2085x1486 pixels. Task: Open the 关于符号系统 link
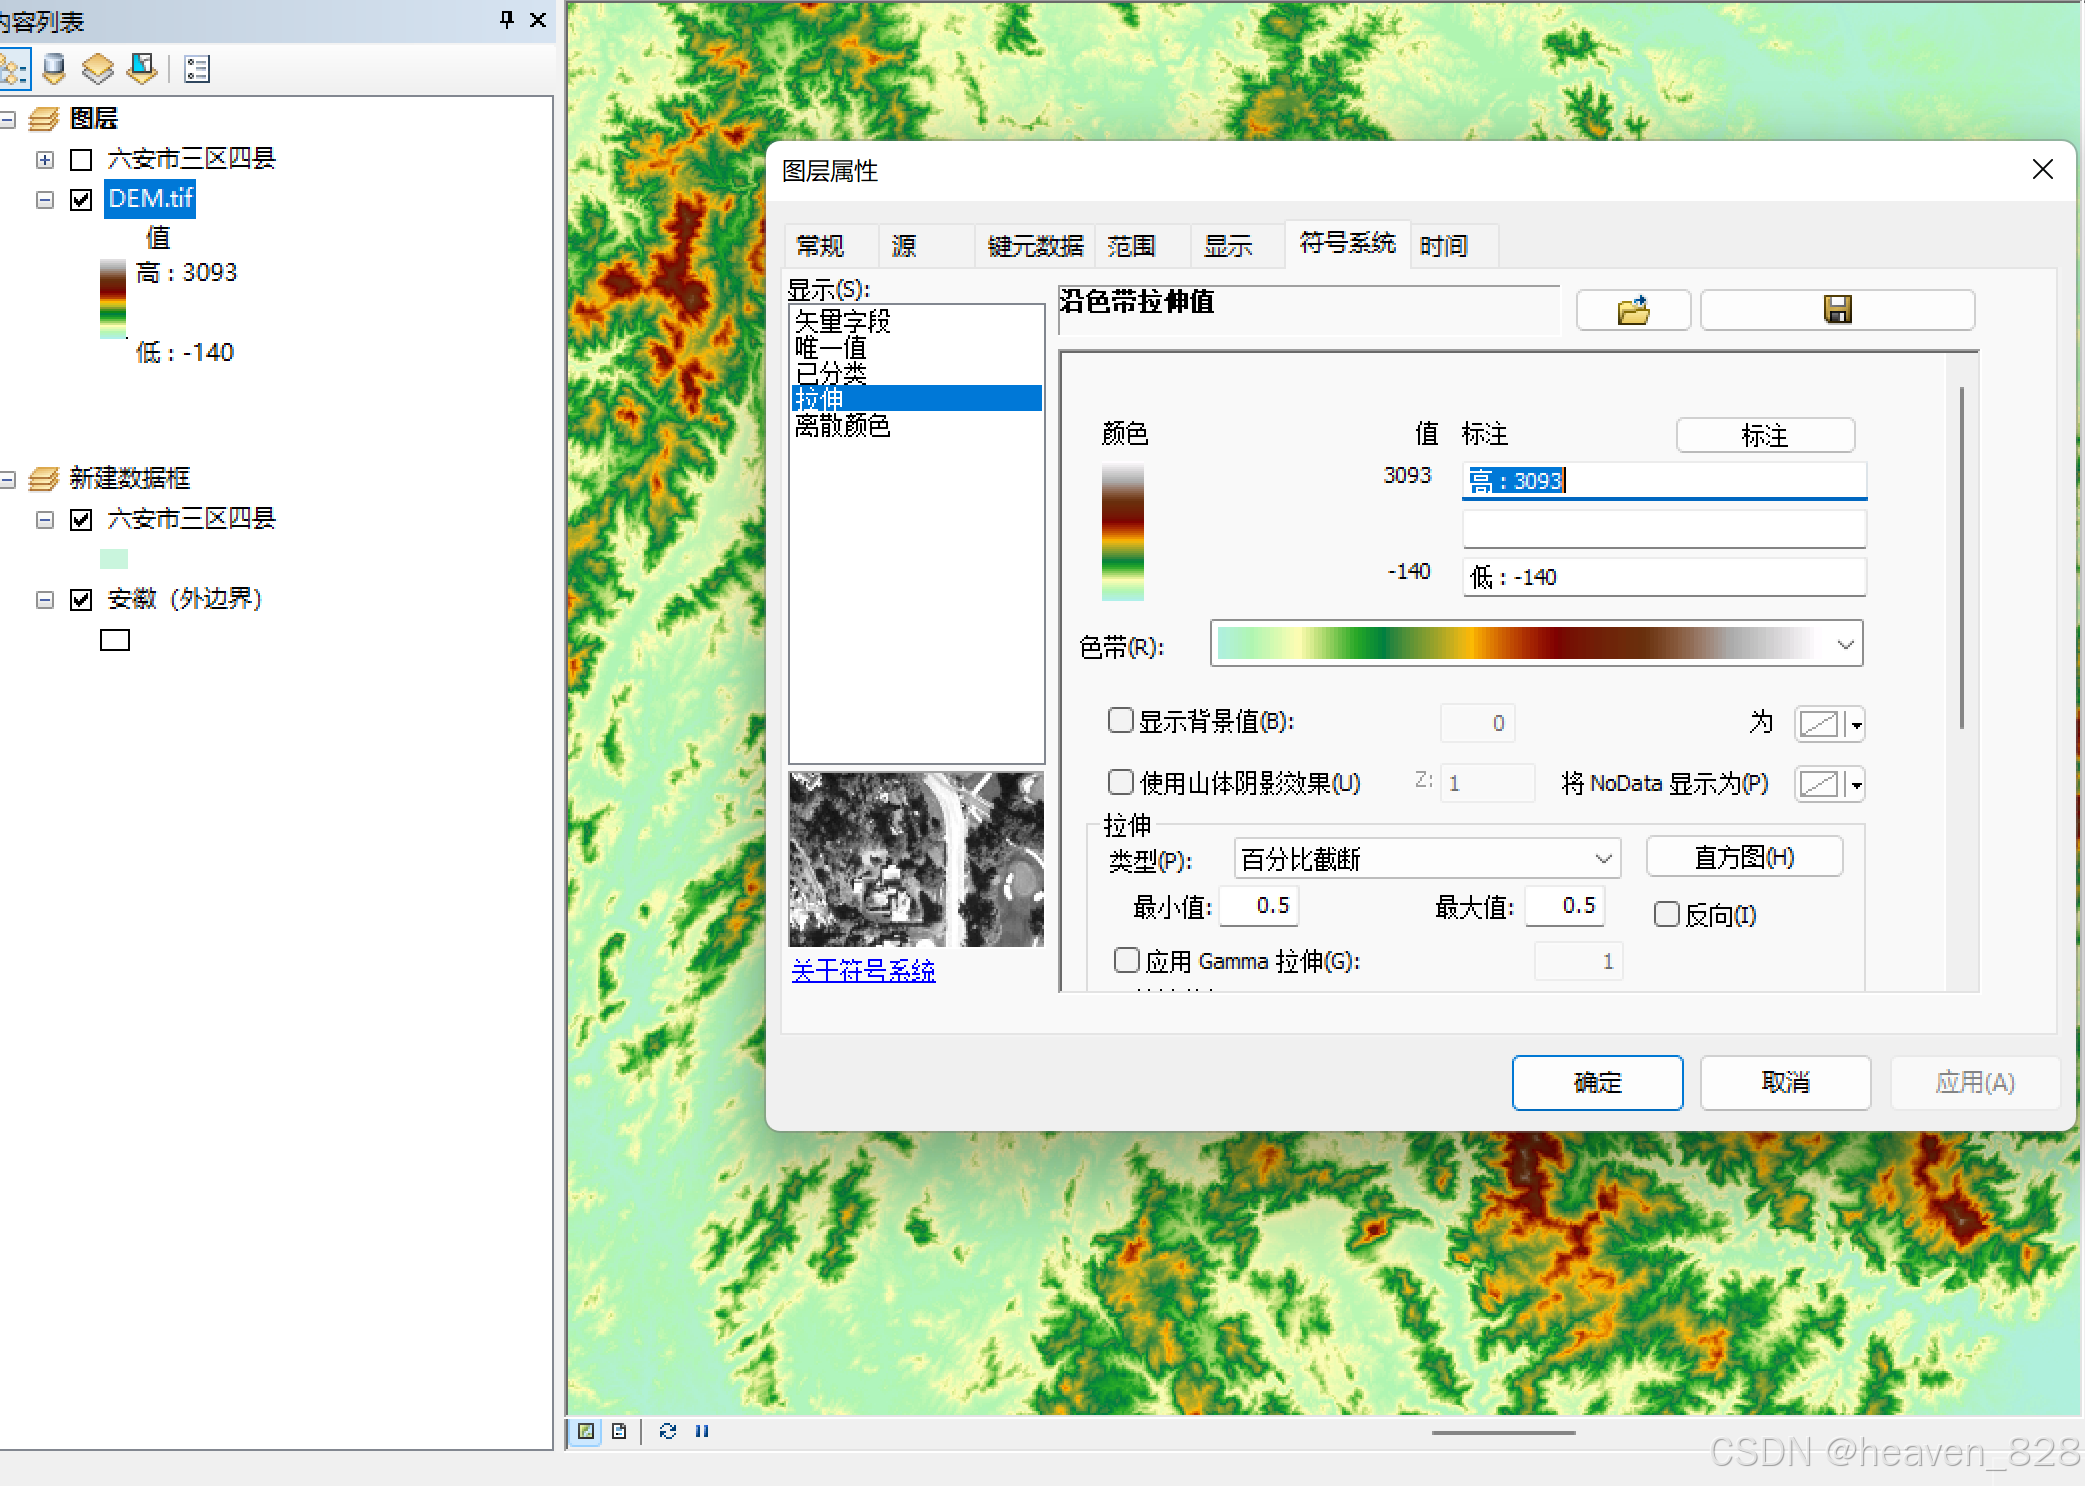click(863, 971)
